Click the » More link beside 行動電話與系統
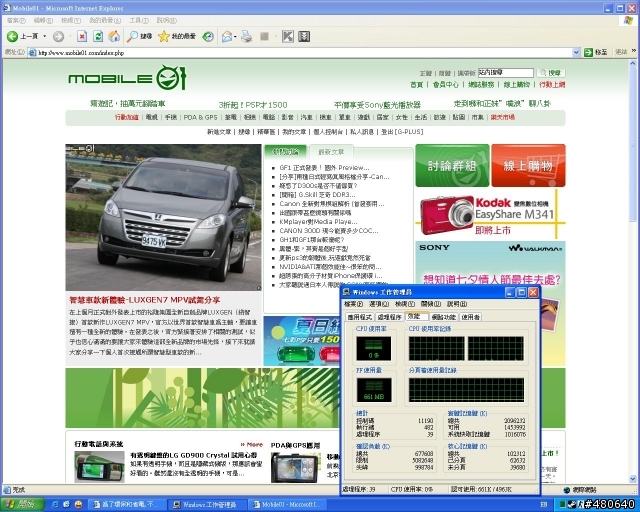640x512 pixels. click(x=252, y=444)
